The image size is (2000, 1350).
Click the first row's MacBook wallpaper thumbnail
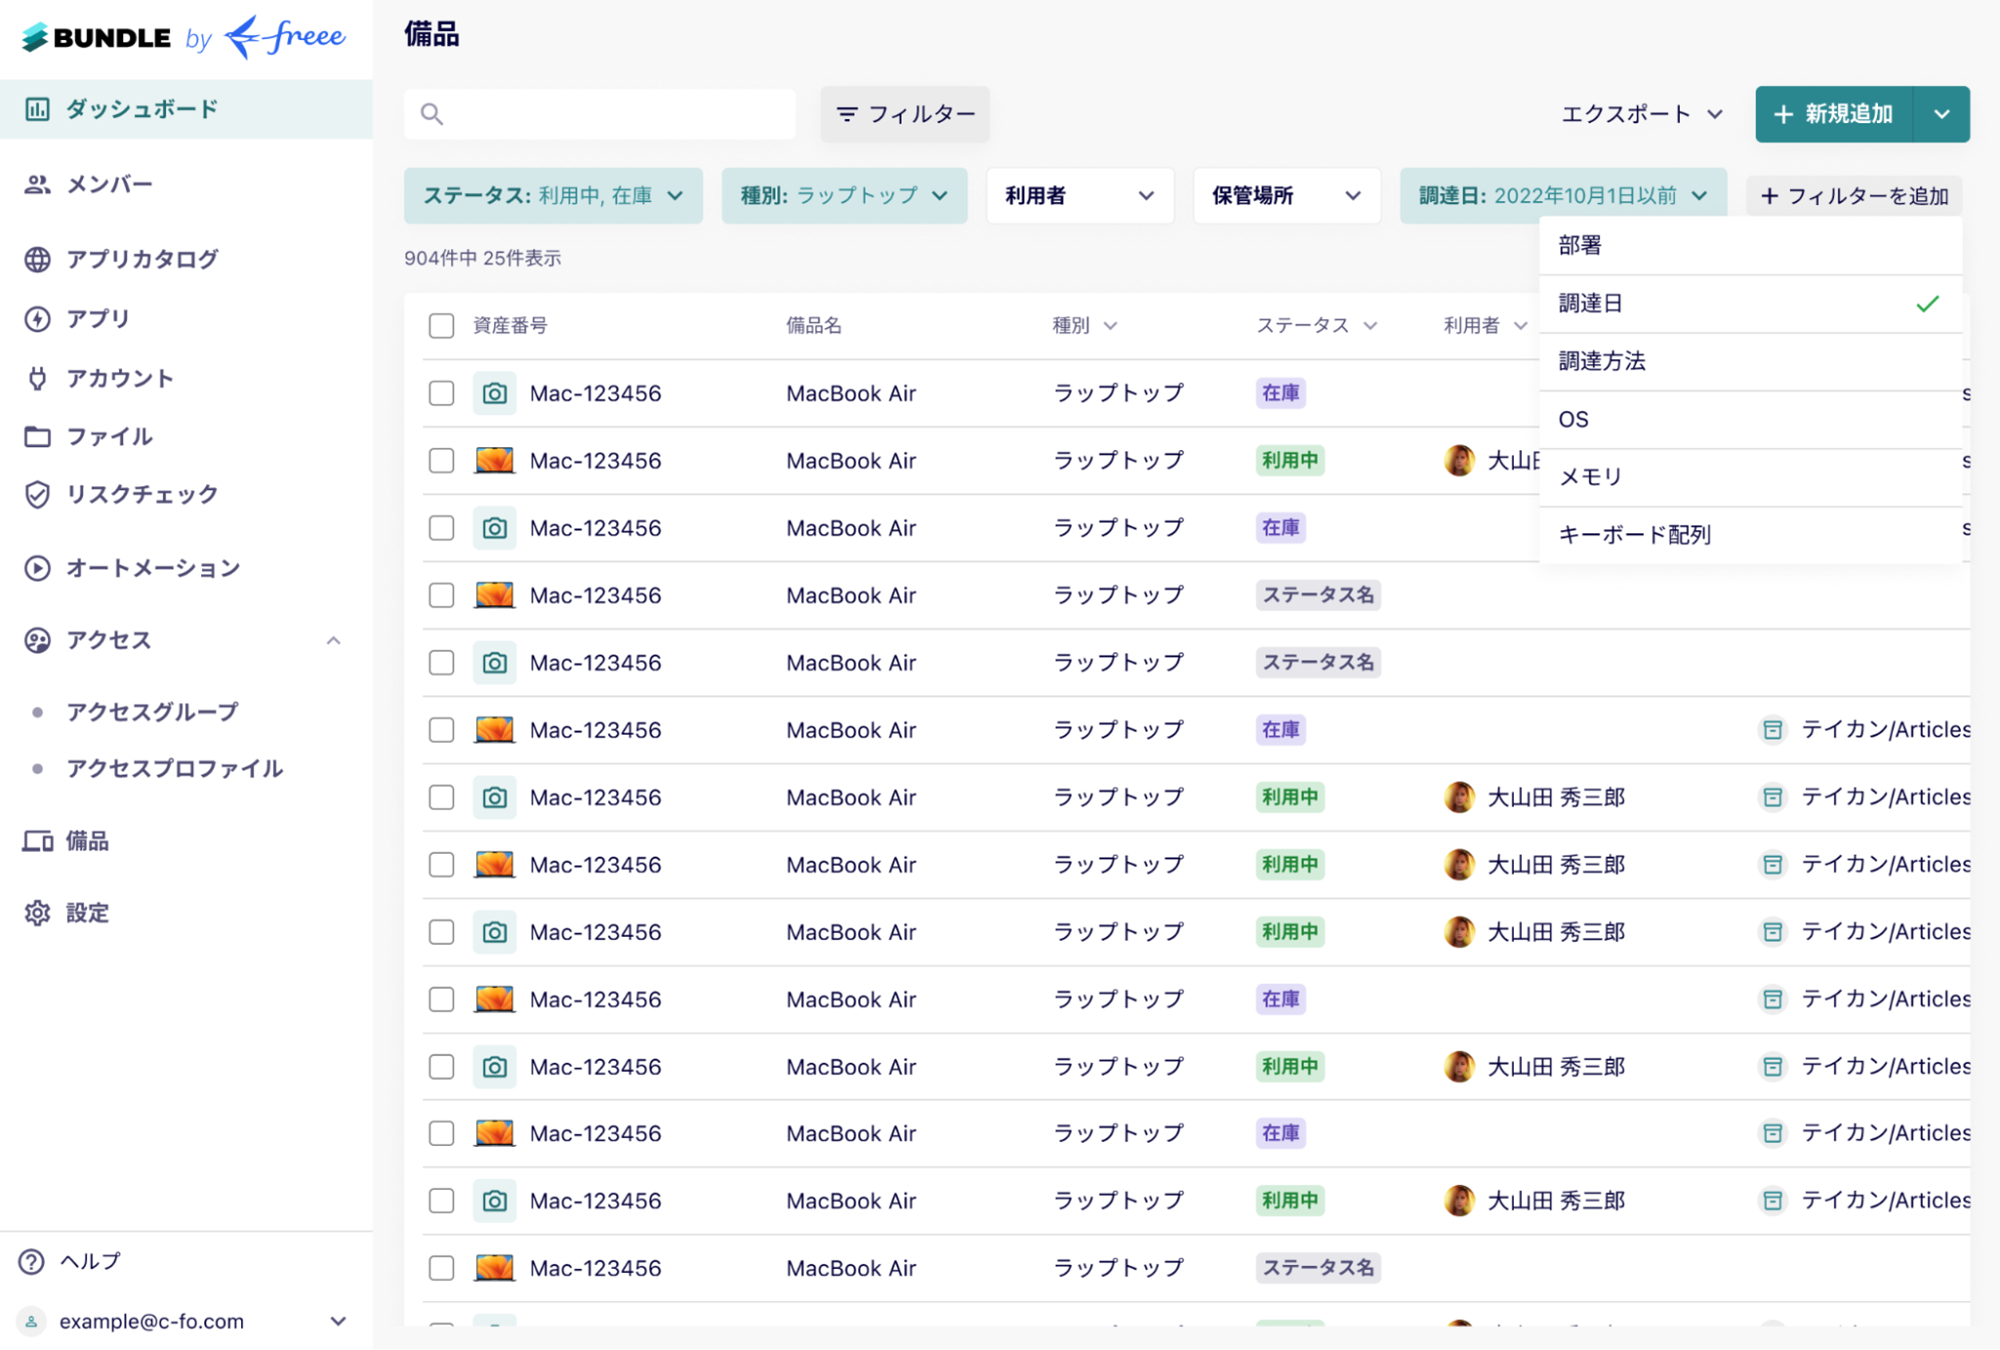point(494,460)
